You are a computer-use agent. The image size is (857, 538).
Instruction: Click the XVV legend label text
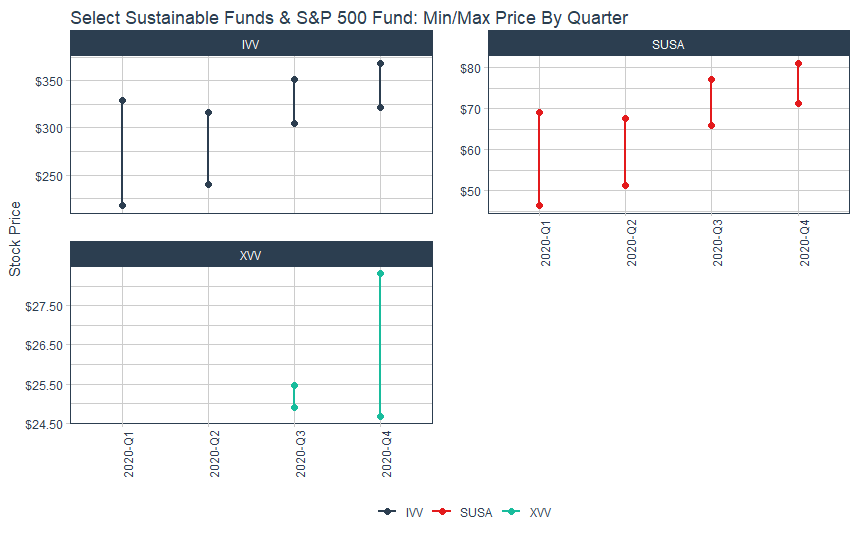click(x=540, y=512)
